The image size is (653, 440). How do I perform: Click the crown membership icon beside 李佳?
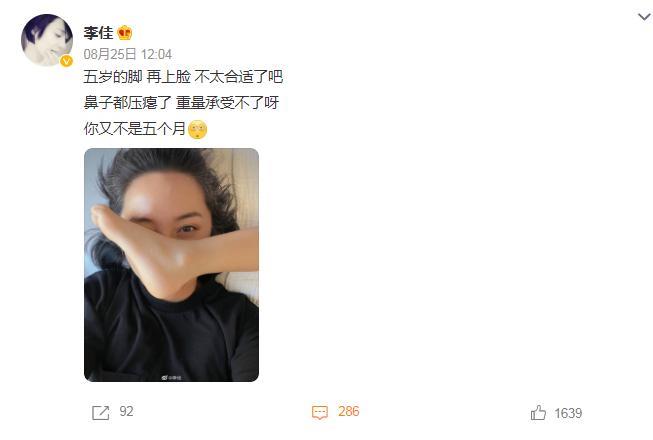tap(125, 32)
